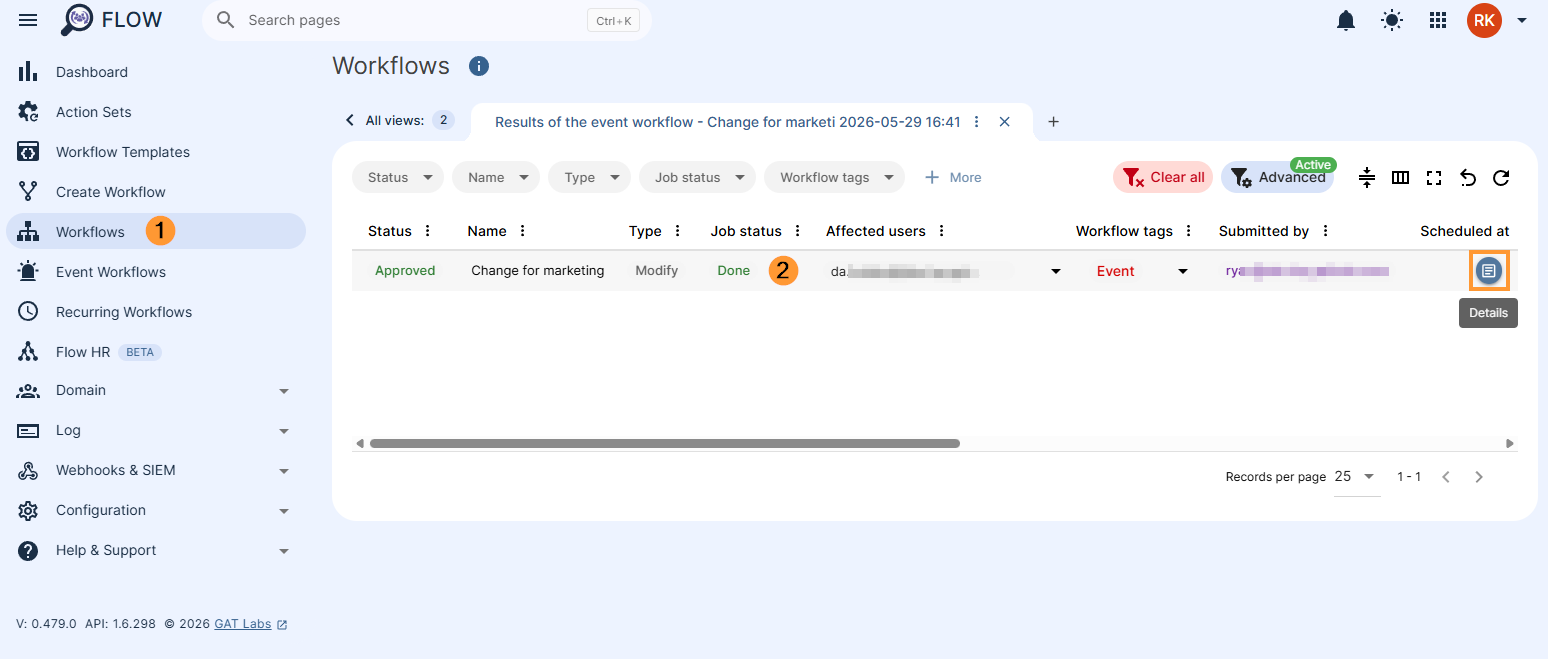Open notifications bell

click(x=1346, y=20)
